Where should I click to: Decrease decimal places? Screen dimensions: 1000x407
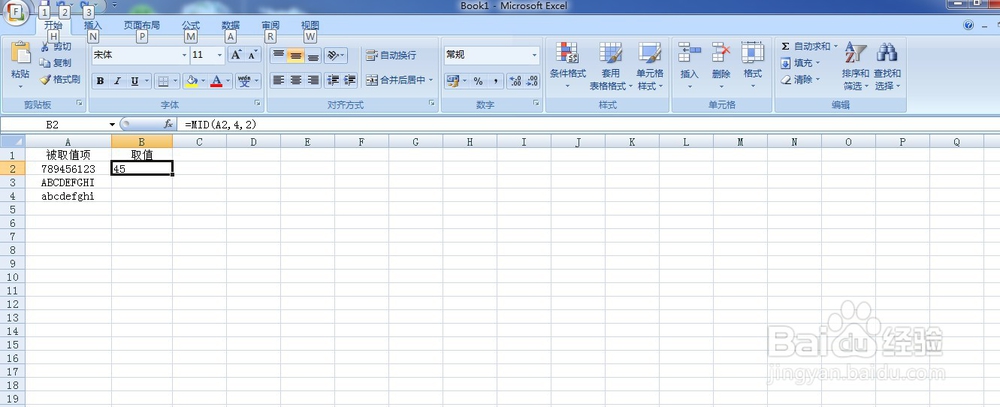(x=532, y=81)
